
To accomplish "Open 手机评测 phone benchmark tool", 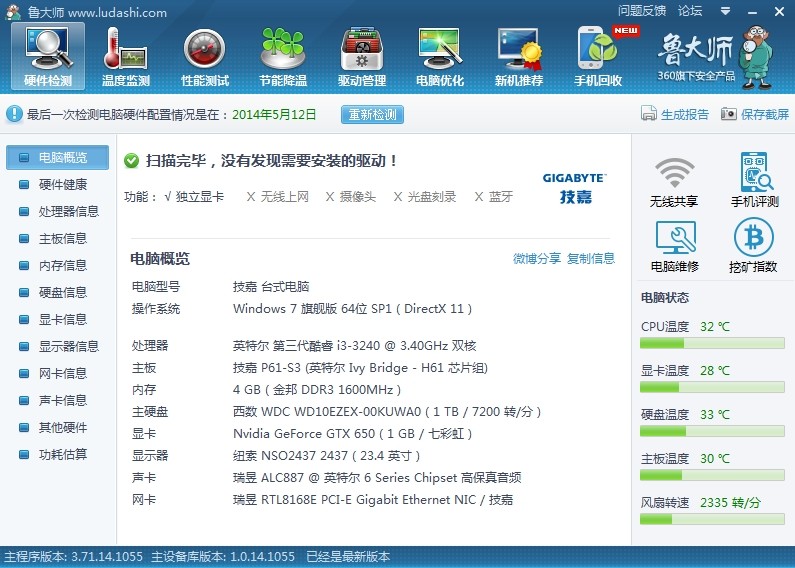I will (x=754, y=180).
